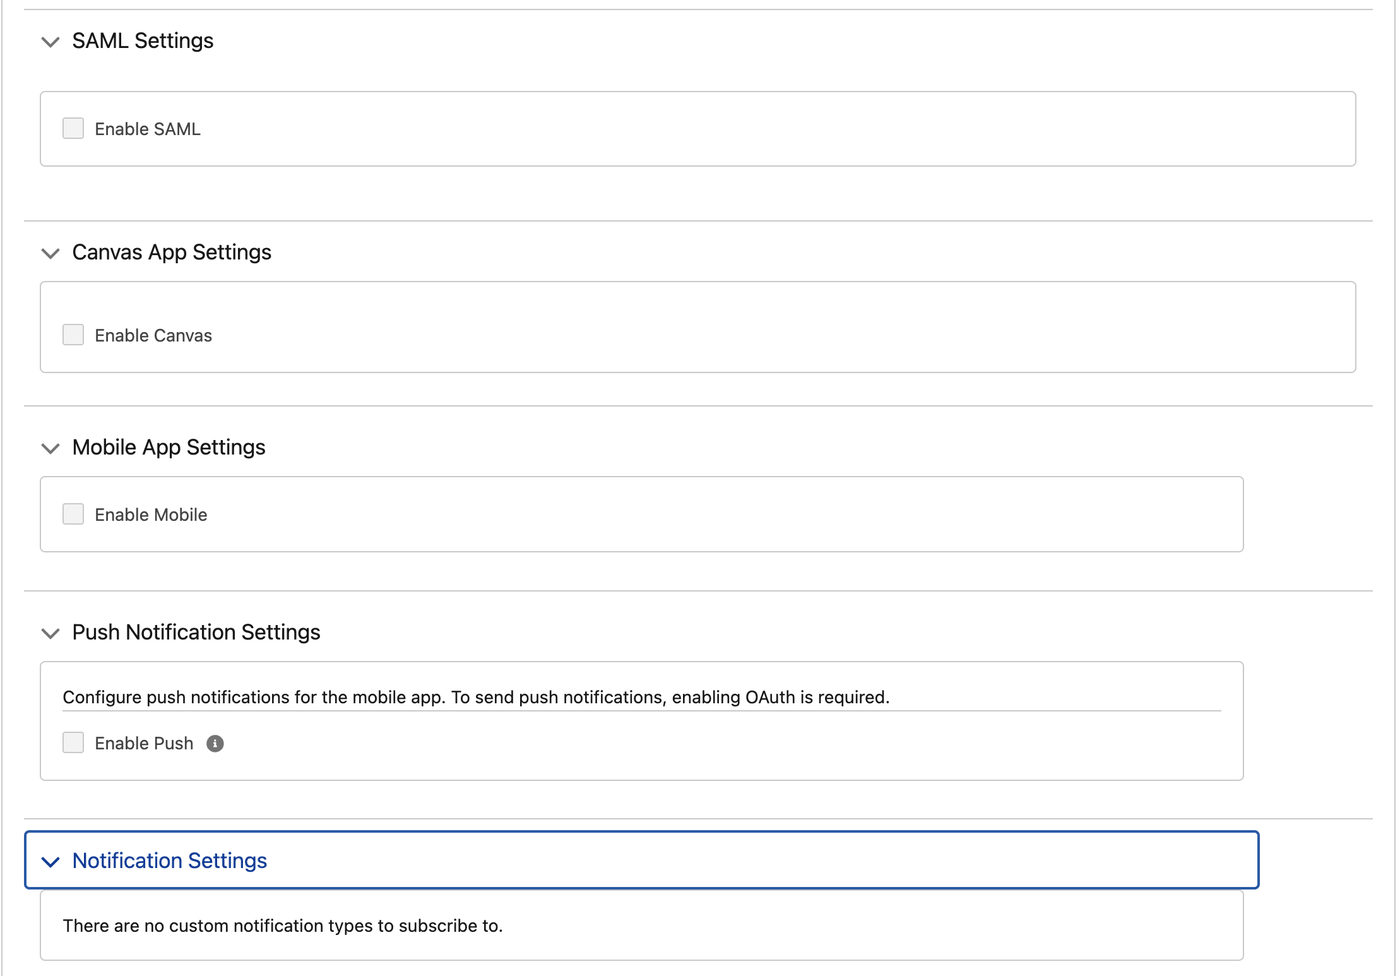Toggle the Enable Push checkbox
The height and width of the screenshot is (976, 1400).
coord(73,742)
